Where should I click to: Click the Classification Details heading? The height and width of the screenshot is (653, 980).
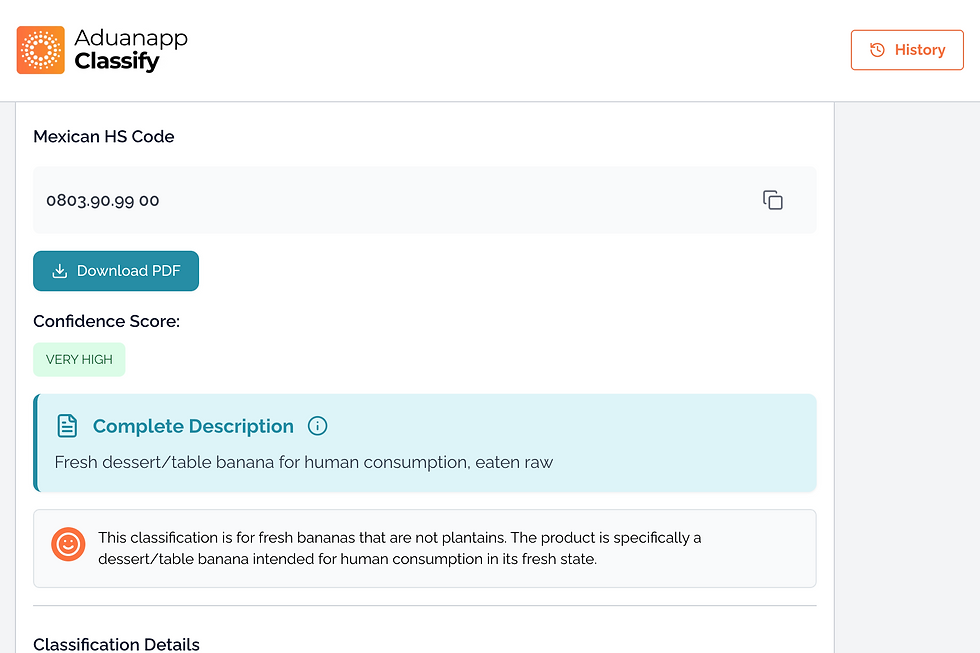116,644
